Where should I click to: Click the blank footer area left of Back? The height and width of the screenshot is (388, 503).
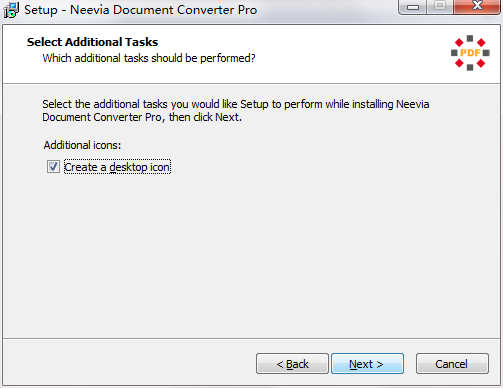coord(130,363)
